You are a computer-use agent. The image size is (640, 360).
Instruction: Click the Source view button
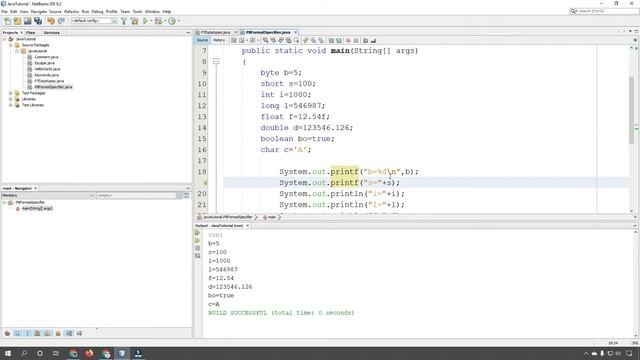pos(202,40)
